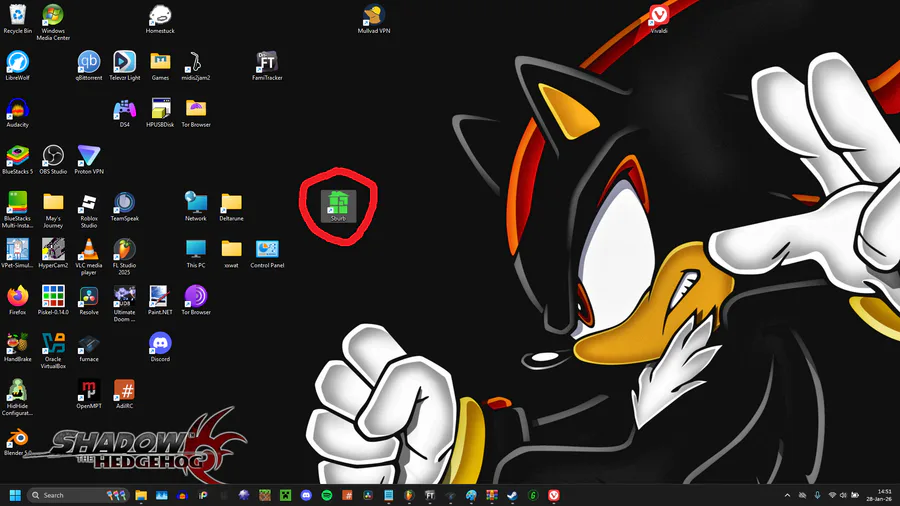Viewport: 900px width, 506px height.
Task: Select the Resolve desktop icon
Action: tap(88, 301)
